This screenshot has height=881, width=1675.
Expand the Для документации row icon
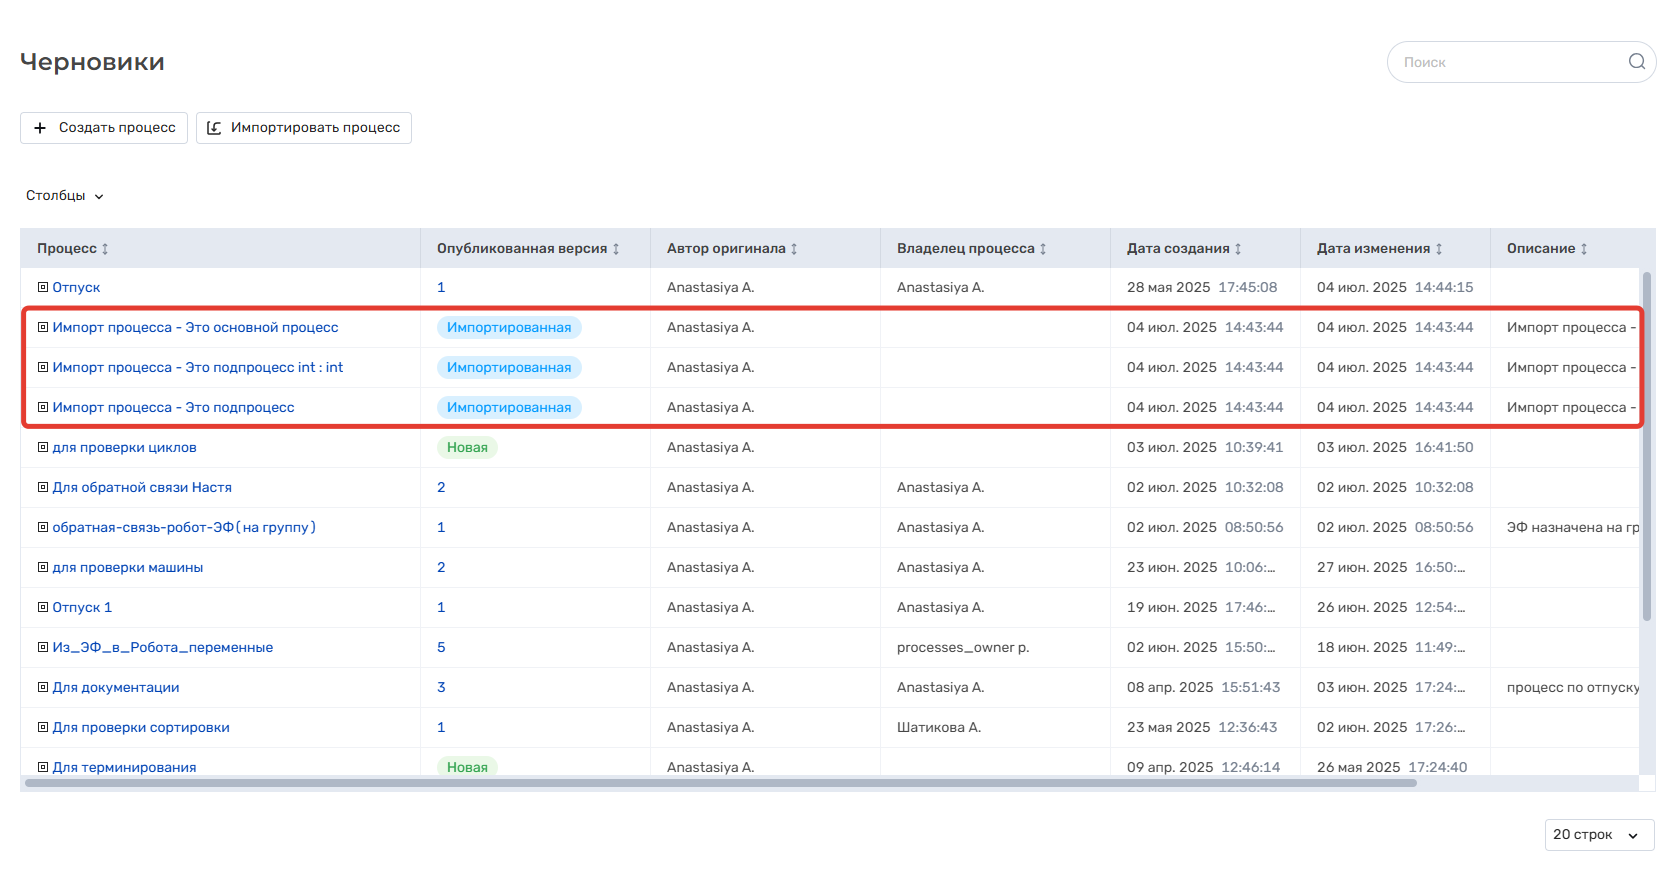(43, 687)
